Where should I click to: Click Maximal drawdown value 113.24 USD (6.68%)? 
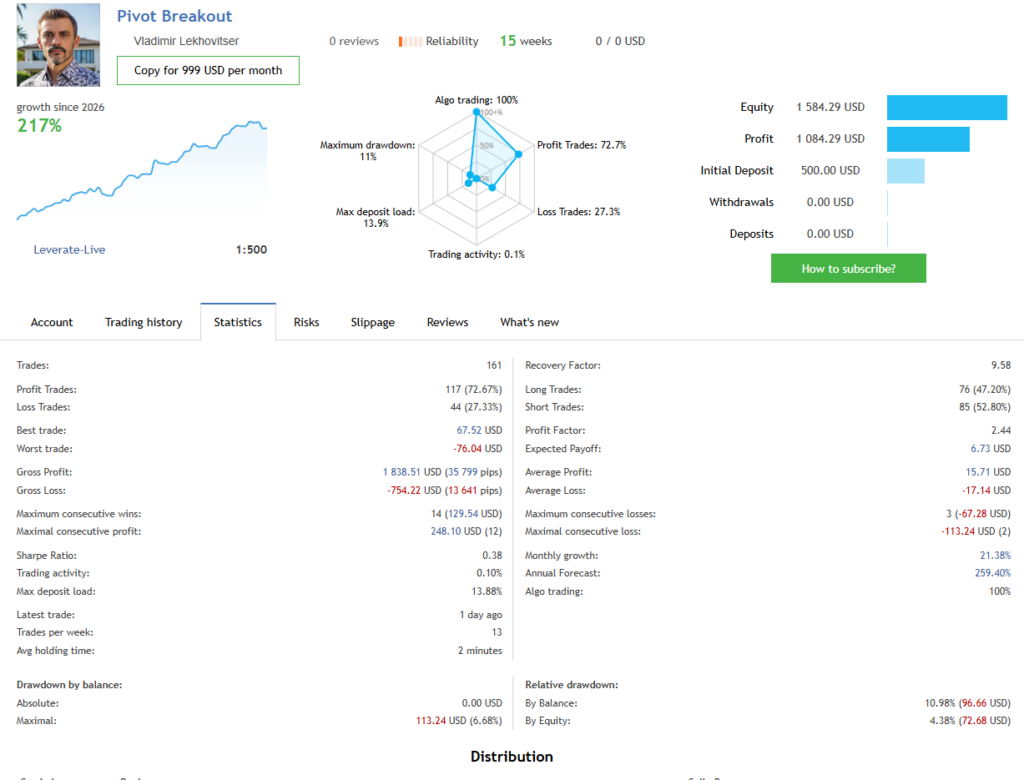pos(459,721)
